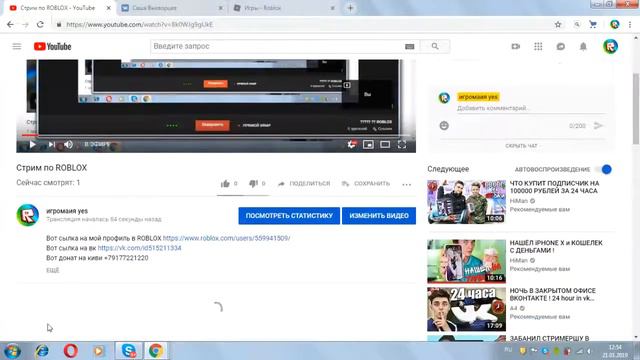Open the account avatar menu in YouTube header
The image size is (640, 360).
[x=610, y=47]
